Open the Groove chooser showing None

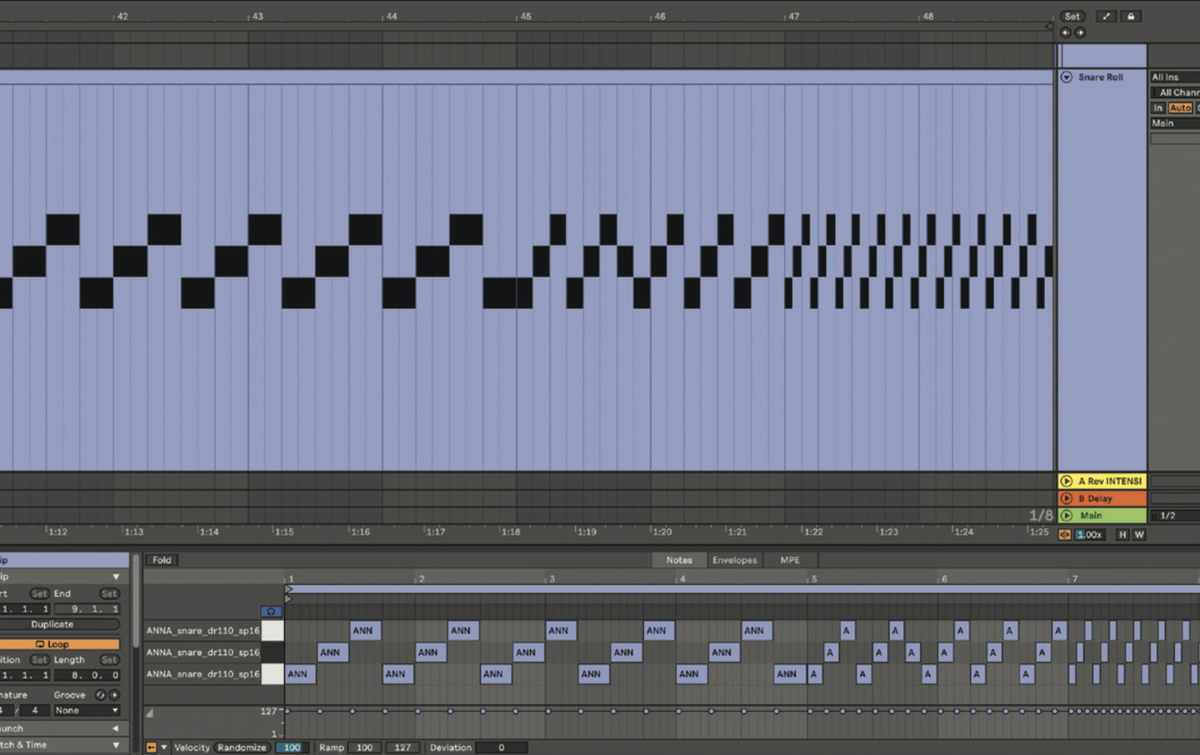pyautogui.click(x=85, y=711)
